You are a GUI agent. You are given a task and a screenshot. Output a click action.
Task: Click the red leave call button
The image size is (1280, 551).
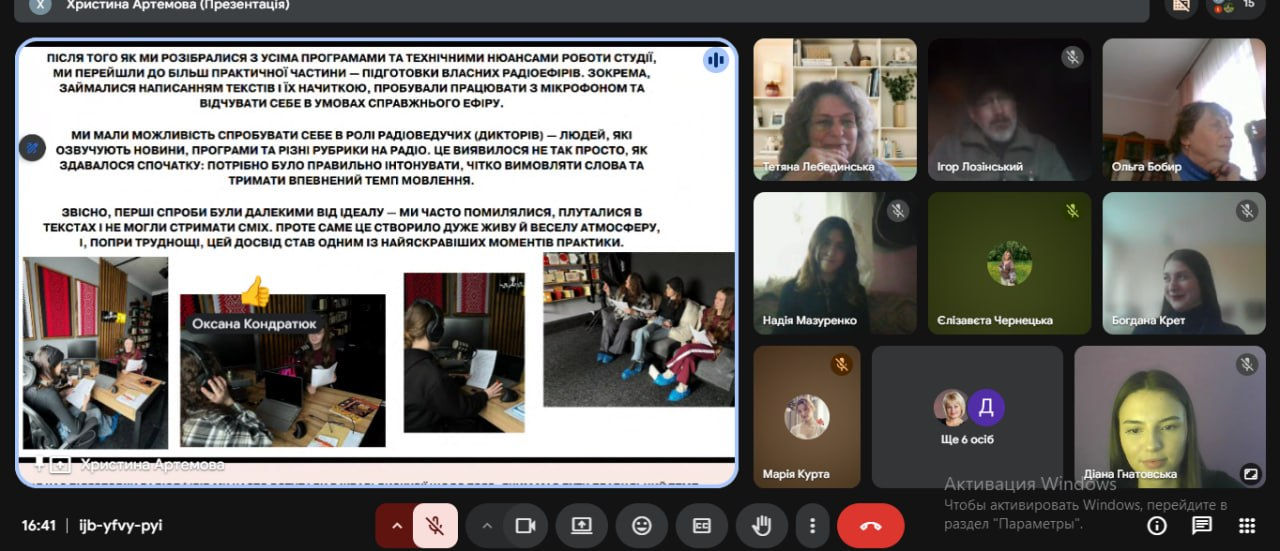coord(871,526)
